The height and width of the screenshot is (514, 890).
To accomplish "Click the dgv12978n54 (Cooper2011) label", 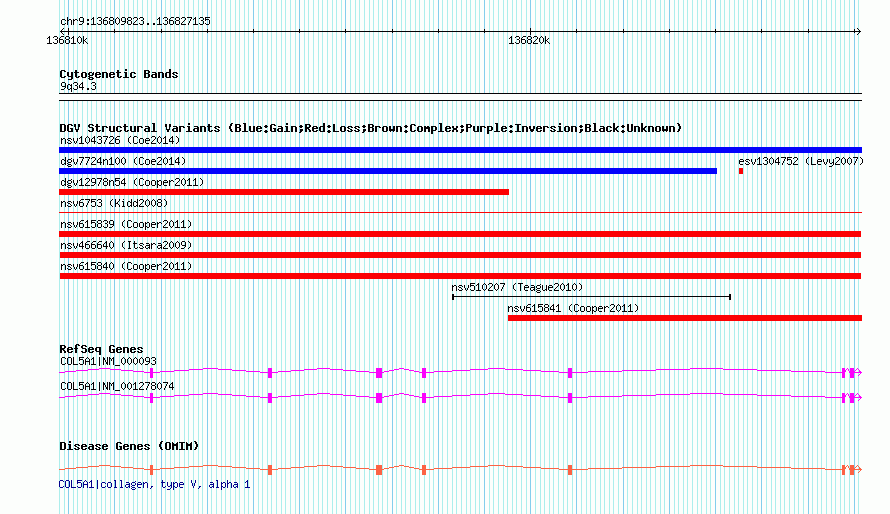I will point(132,182).
